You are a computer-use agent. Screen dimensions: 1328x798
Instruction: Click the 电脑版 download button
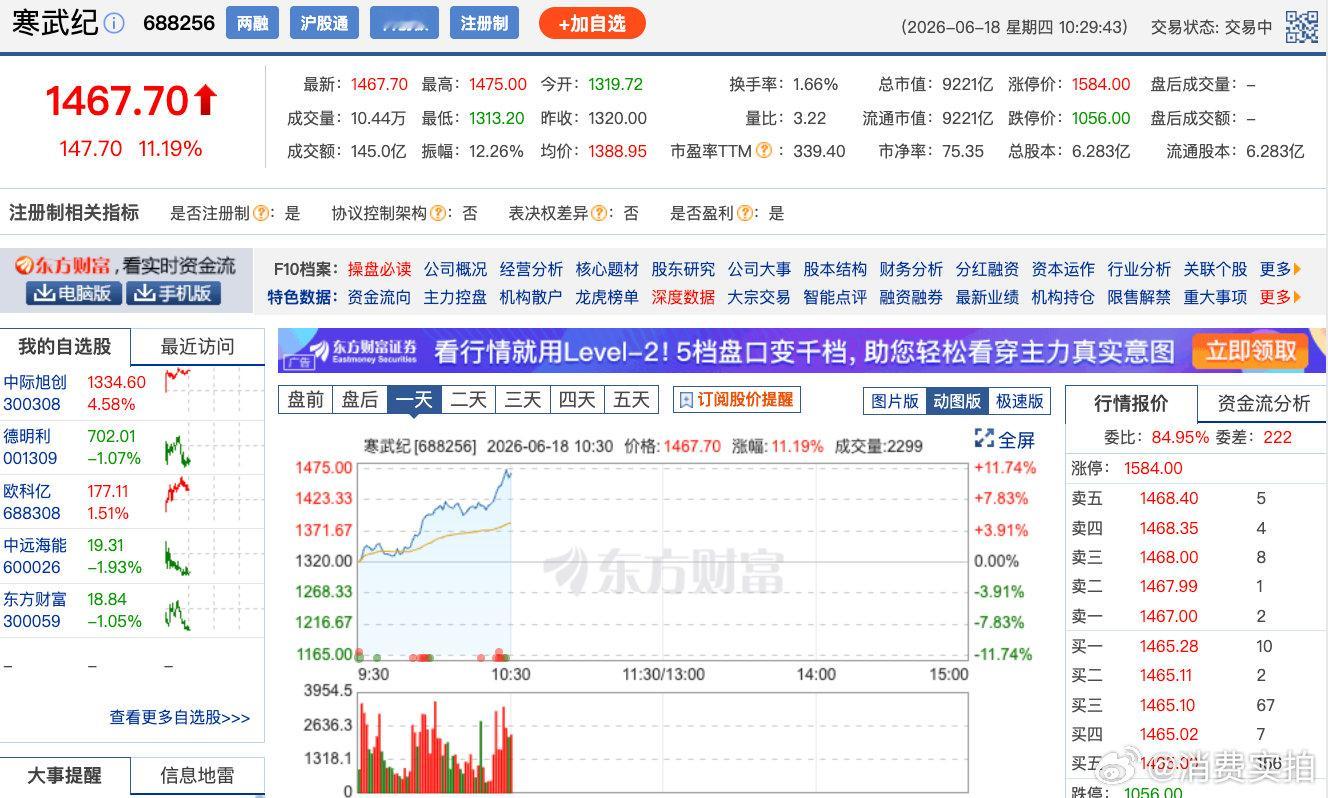pyautogui.click(x=74, y=293)
